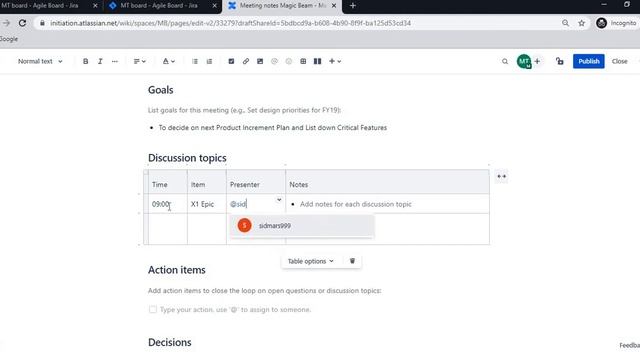Open page restrictions lock icon
Screen dimensions: 640x360
tap(560, 61)
